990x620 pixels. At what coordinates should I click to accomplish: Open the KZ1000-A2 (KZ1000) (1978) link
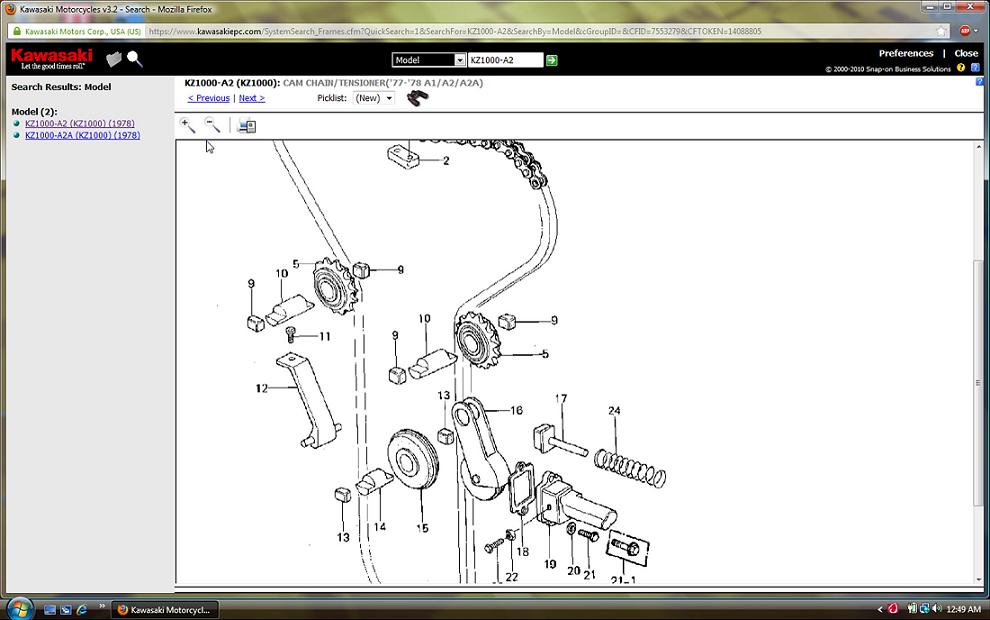tap(80, 124)
